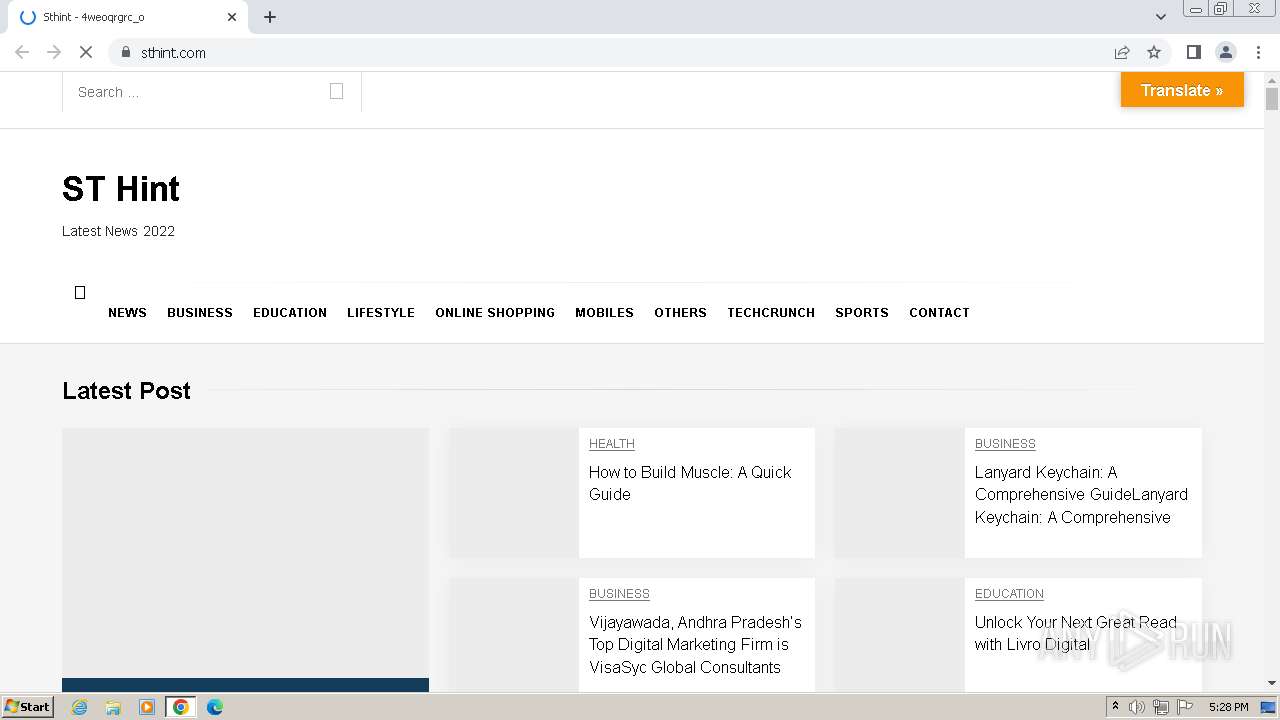The height and width of the screenshot is (720, 1280).
Task: Launch the media player from the taskbar
Action: click(147, 707)
